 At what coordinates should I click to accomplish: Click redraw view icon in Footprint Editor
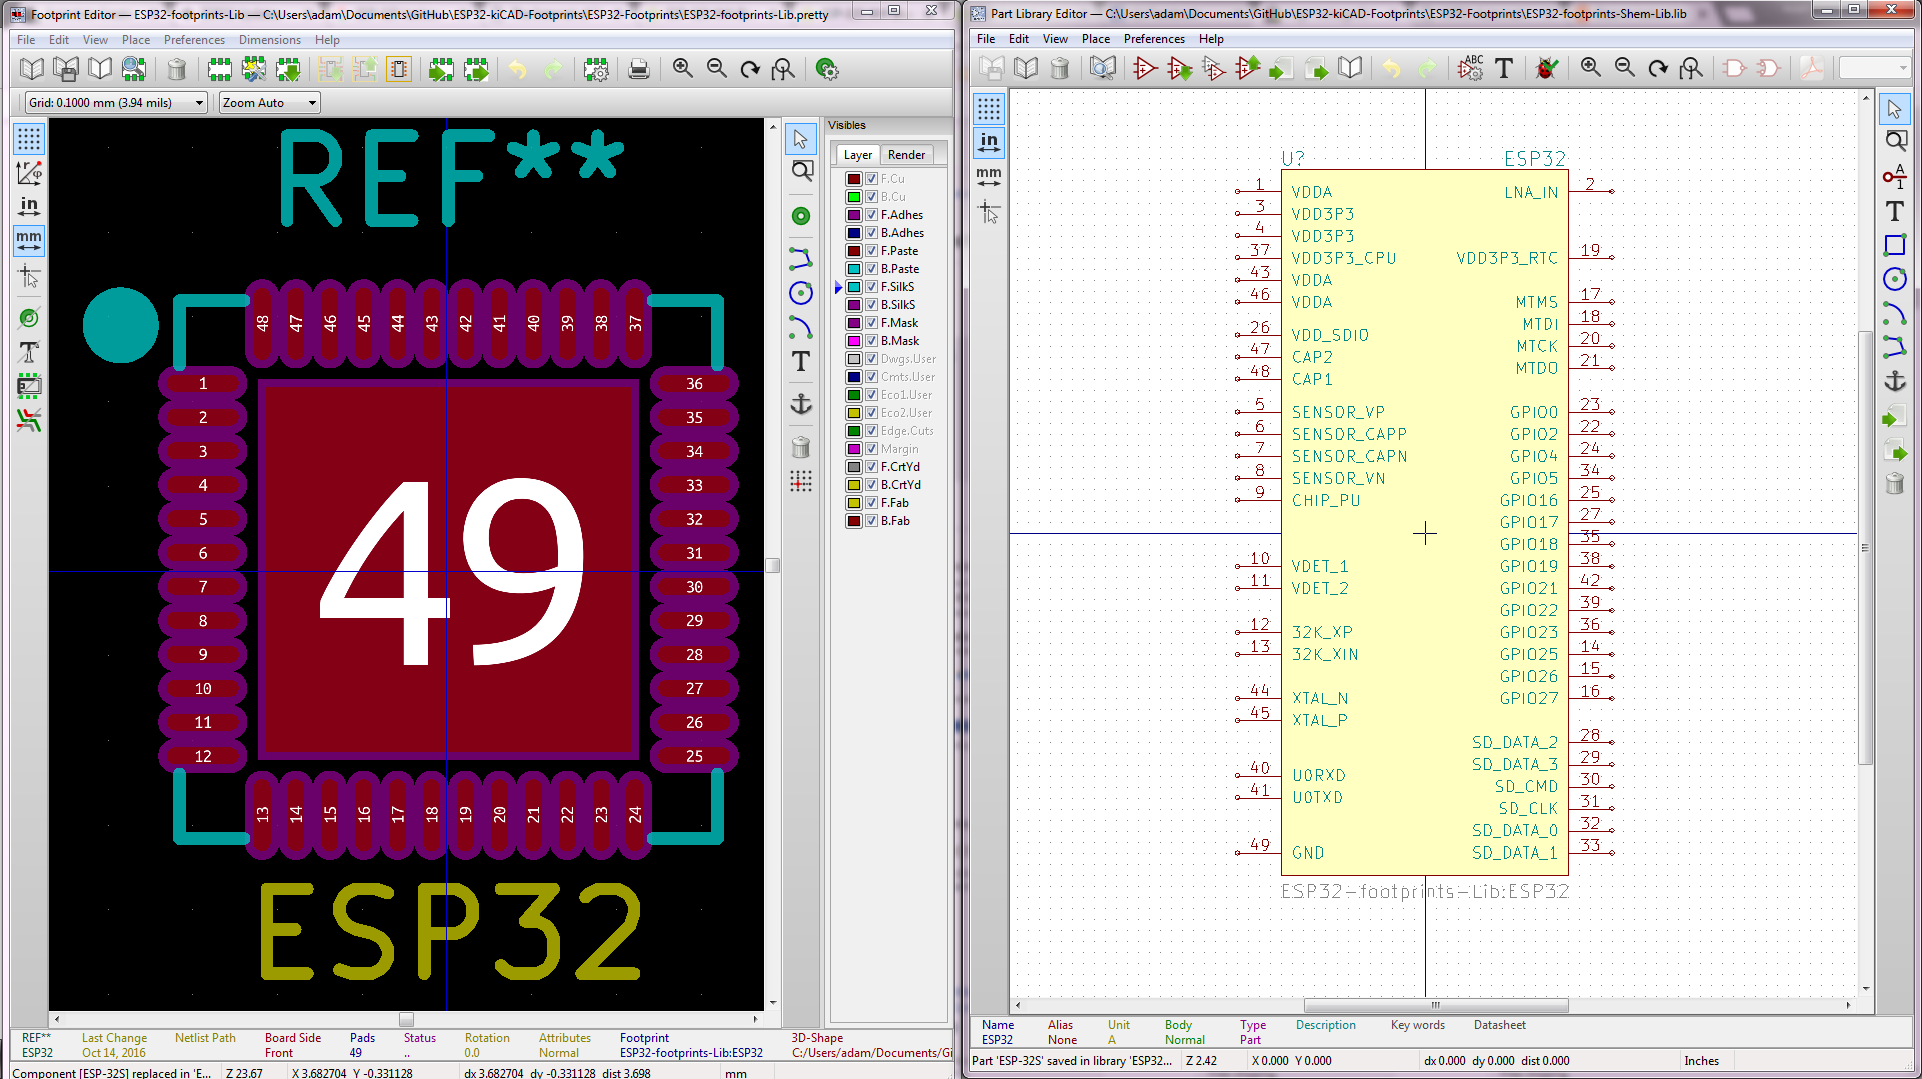pos(750,69)
